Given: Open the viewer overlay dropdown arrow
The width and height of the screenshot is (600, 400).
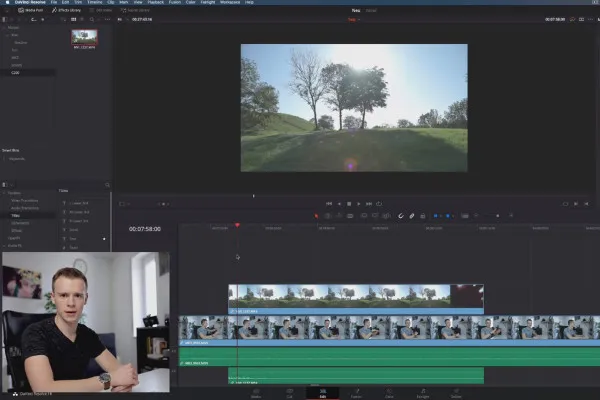Looking at the screenshot, I should (x=128, y=204).
